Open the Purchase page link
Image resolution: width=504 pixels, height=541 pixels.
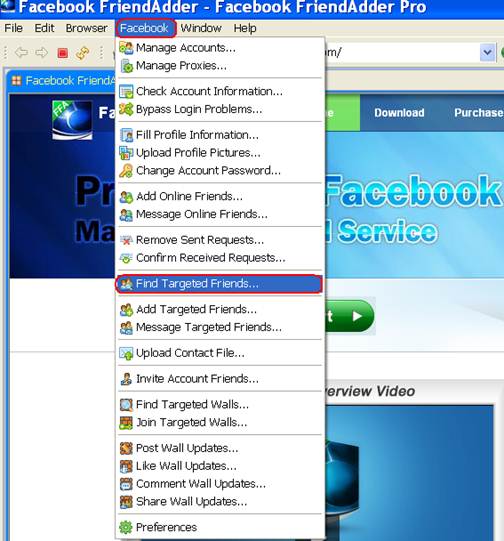point(478,113)
